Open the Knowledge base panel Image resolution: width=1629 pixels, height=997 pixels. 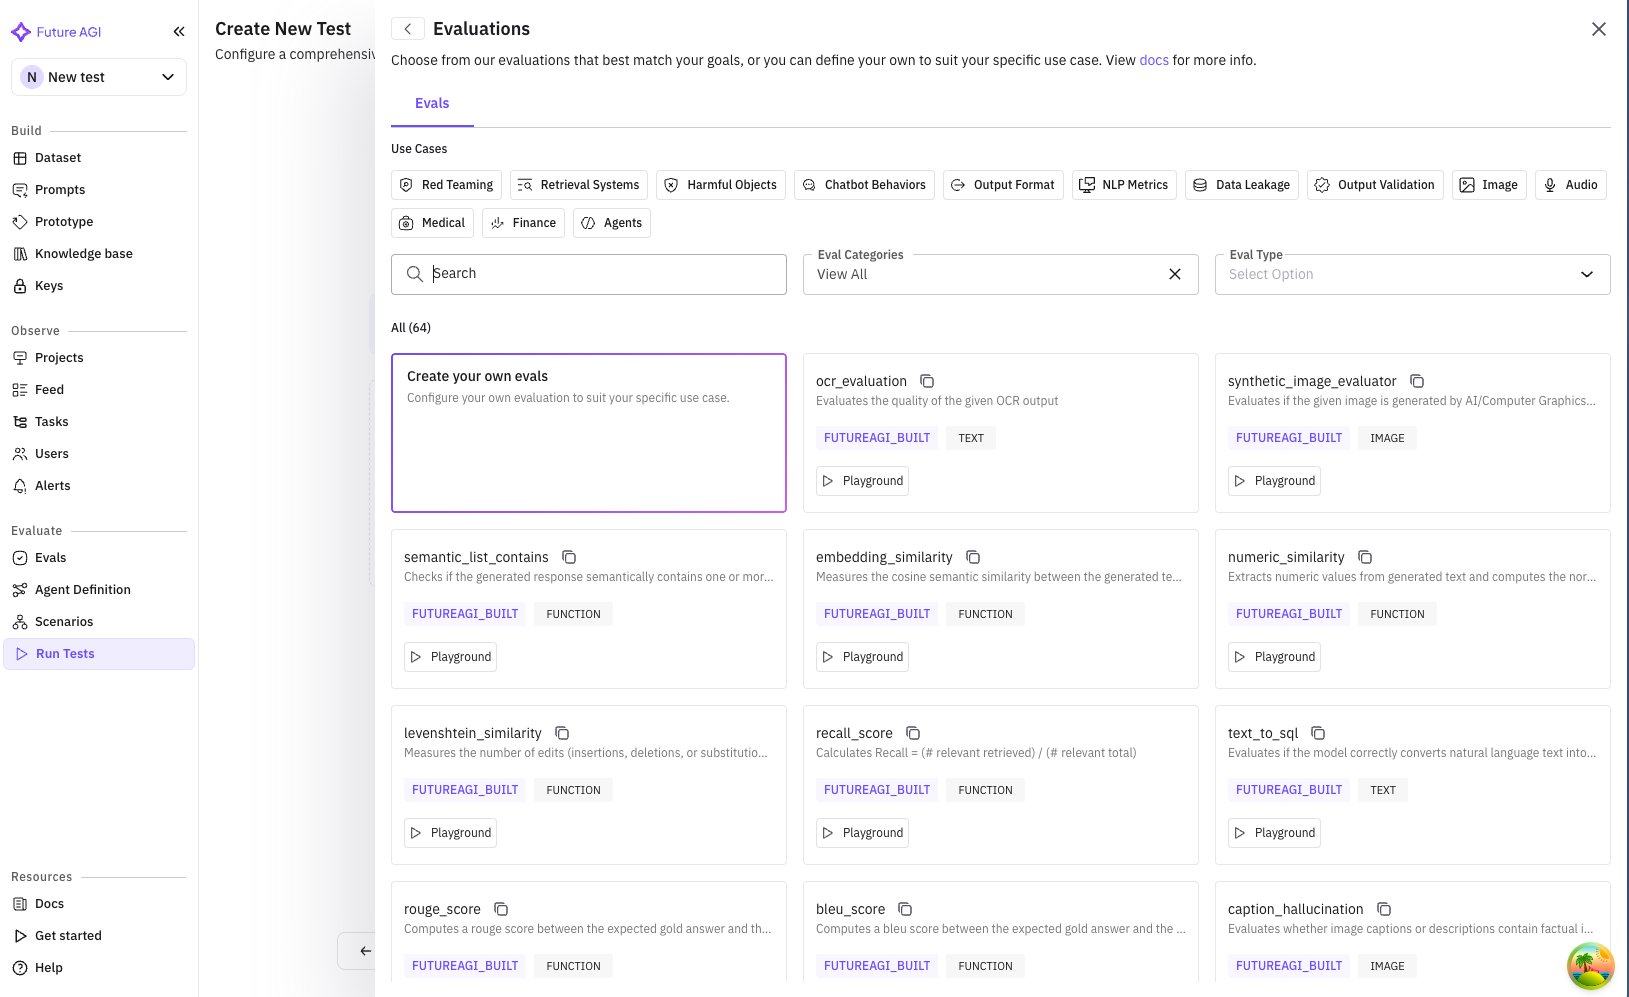84,253
